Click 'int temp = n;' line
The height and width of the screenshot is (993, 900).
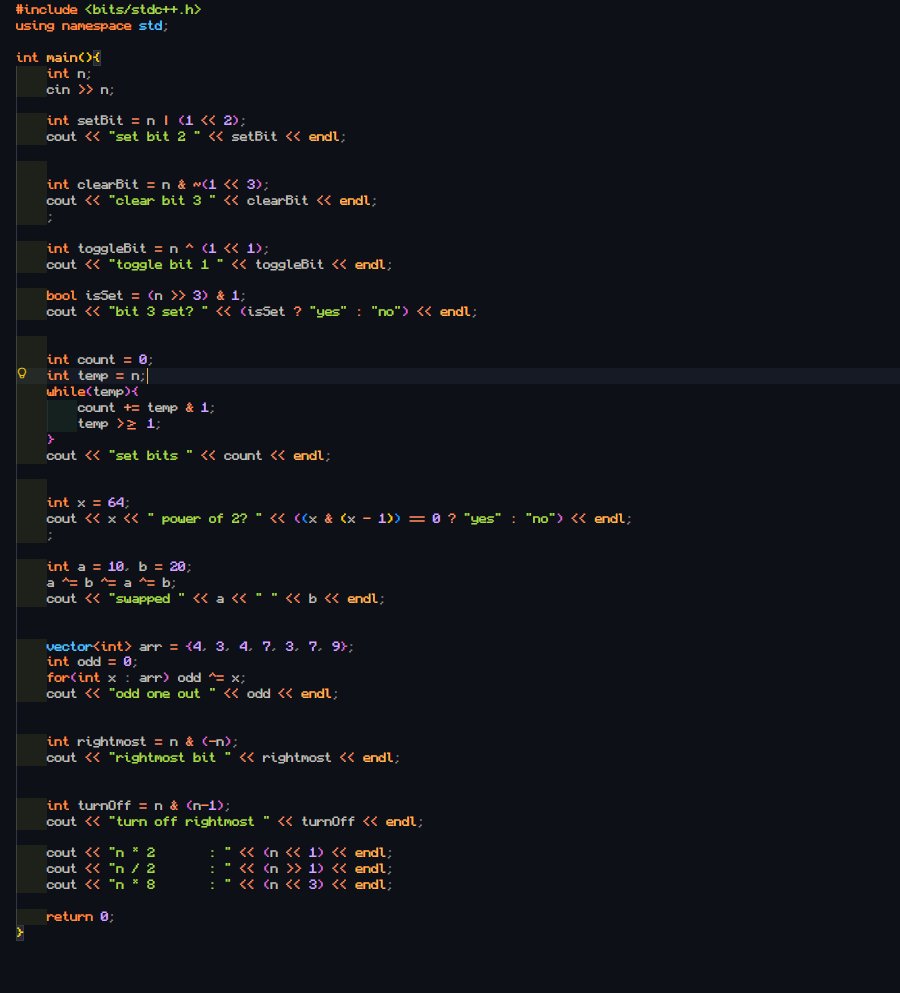pyautogui.click(x=96, y=376)
